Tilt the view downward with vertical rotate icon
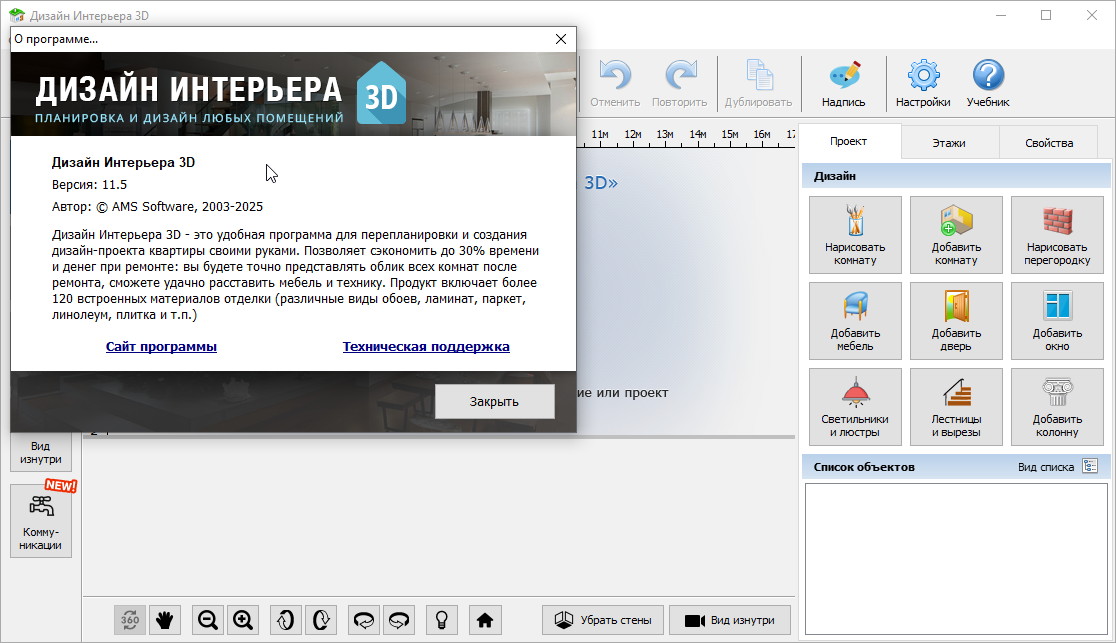The image size is (1116, 643). 321,620
